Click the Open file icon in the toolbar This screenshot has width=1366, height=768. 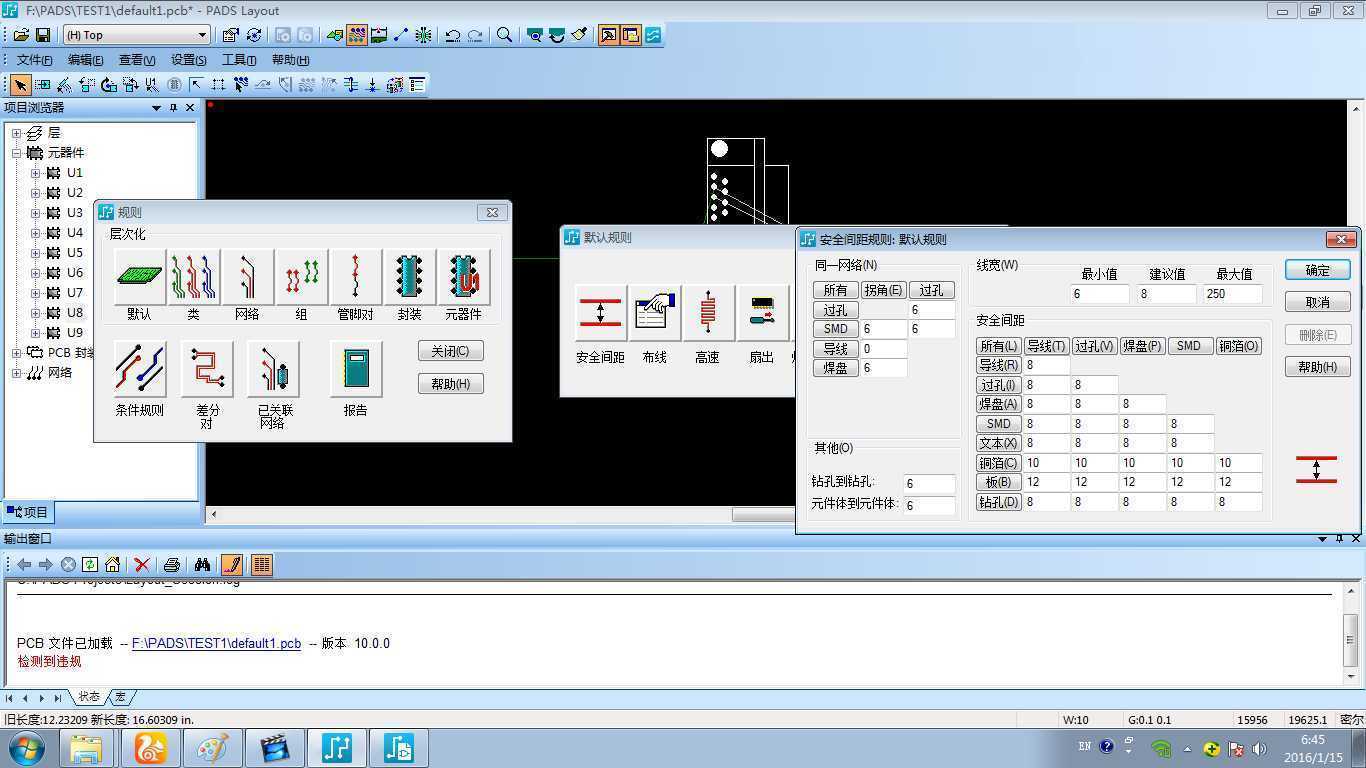coord(20,35)
